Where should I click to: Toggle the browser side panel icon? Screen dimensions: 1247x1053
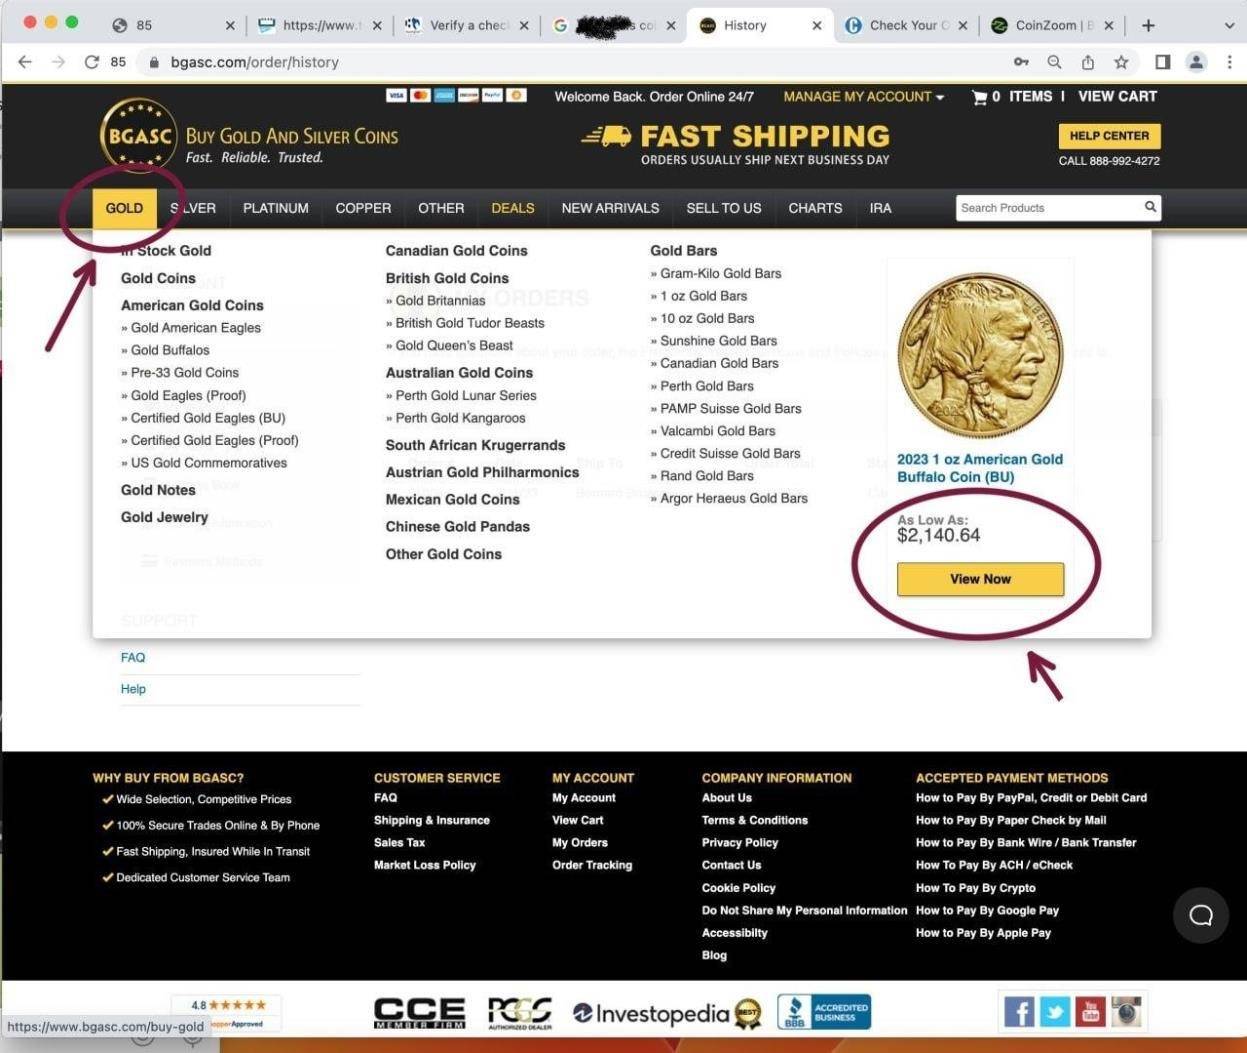click(x=1162, y=62)
